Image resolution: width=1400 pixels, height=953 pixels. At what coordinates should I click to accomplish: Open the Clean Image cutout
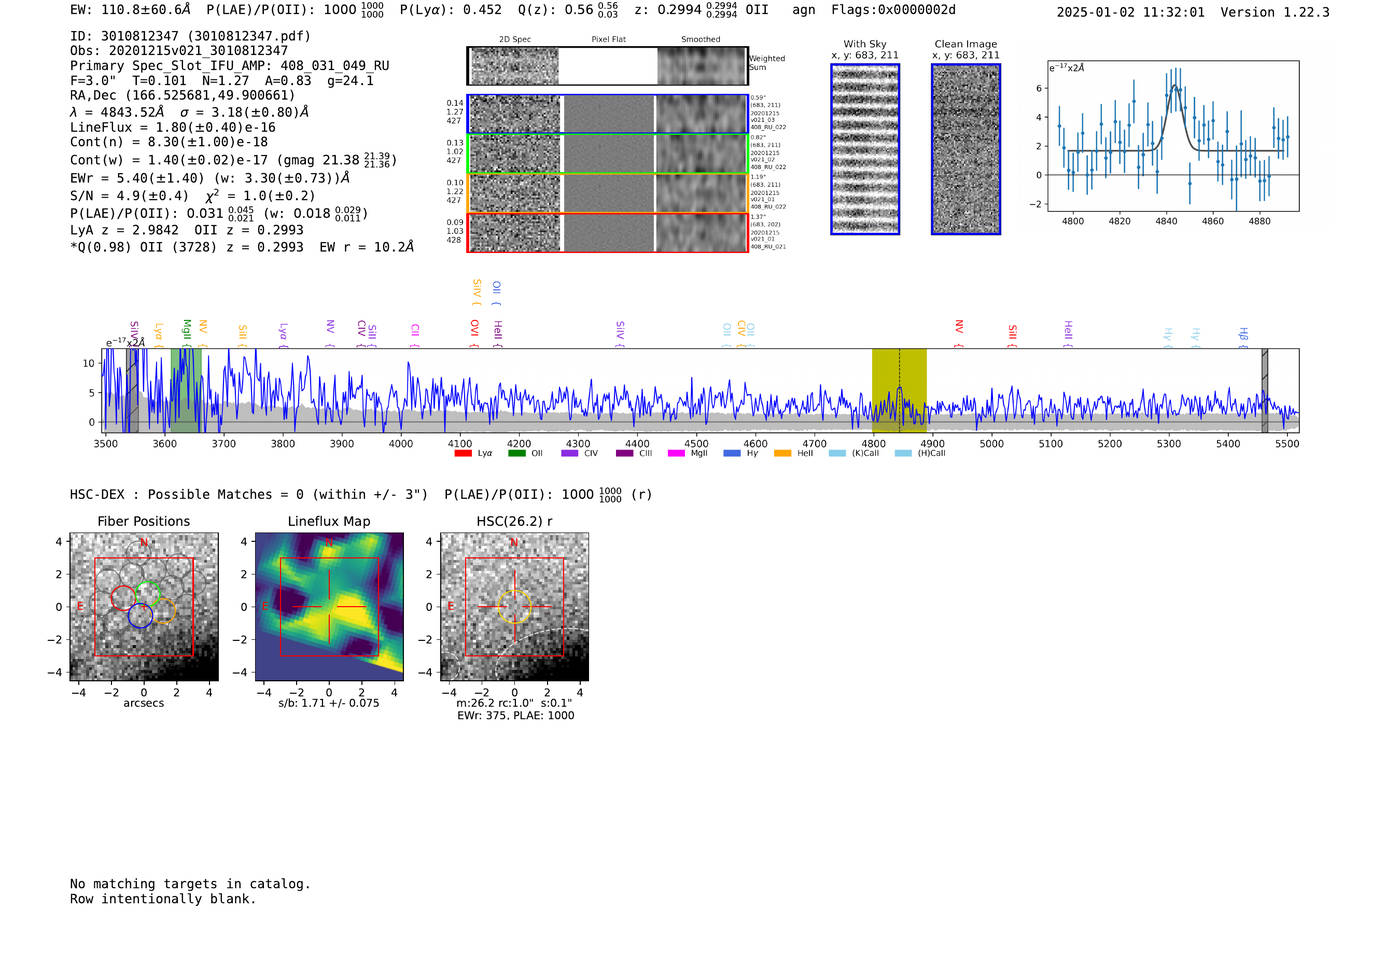(x=966, y=149)
